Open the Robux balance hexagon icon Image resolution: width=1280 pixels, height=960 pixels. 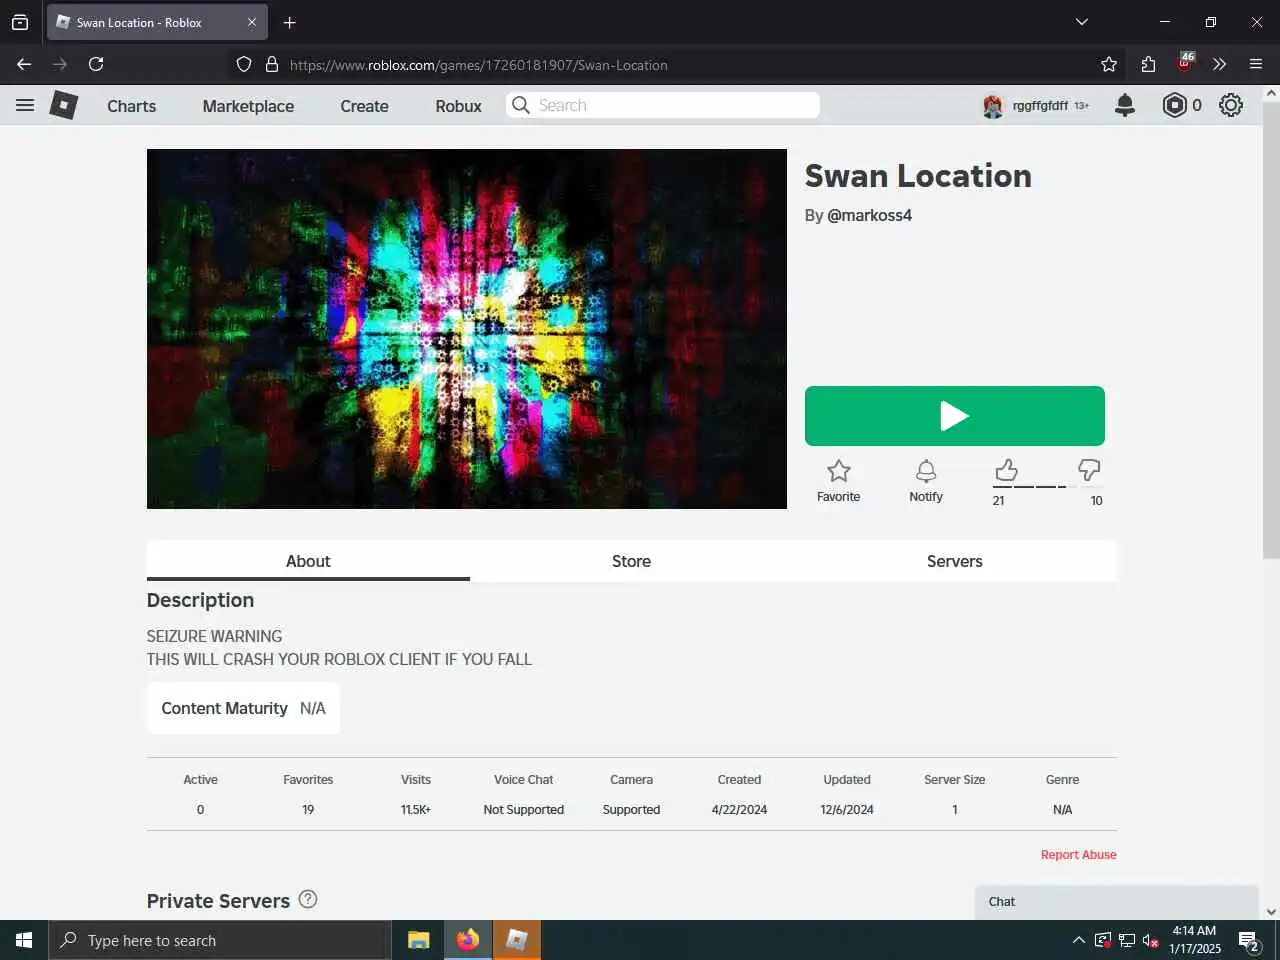[1174, 105]
